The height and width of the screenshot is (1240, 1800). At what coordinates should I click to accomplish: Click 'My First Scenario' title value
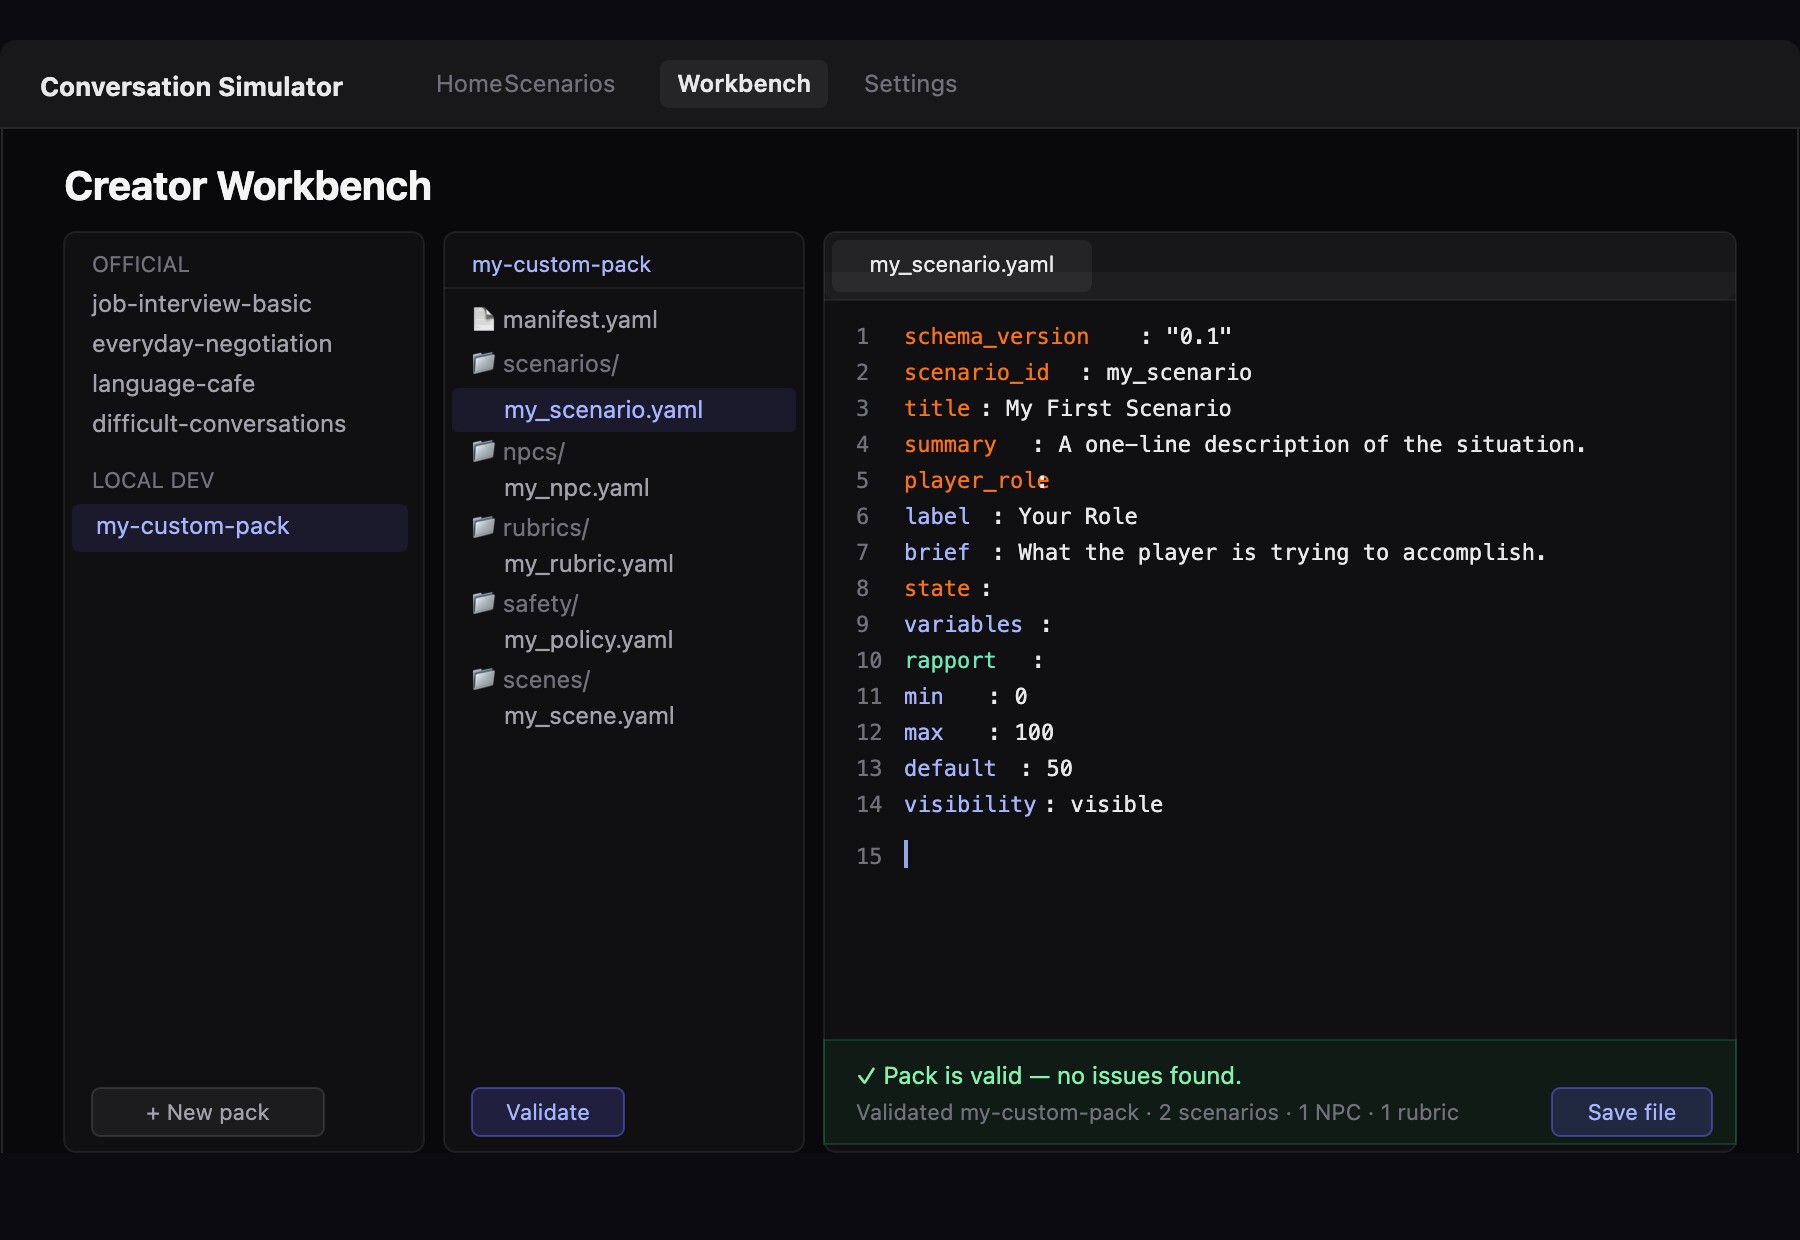(x=1118, y=409)
